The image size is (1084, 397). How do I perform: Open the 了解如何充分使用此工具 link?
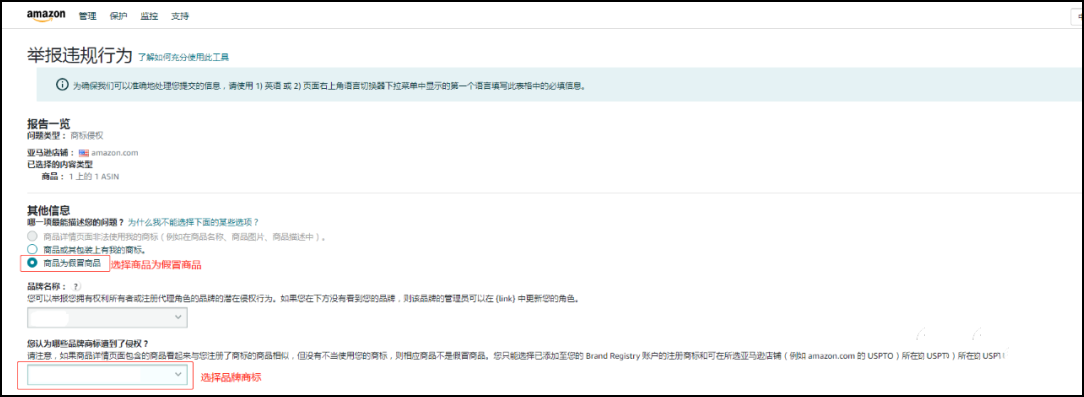click(x=183, y=57)
